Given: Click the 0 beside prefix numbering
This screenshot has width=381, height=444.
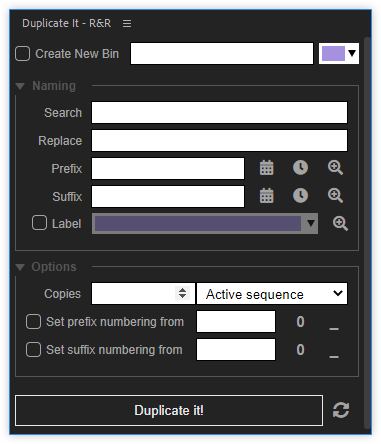Looking at the screenshot, I should 300,322.
